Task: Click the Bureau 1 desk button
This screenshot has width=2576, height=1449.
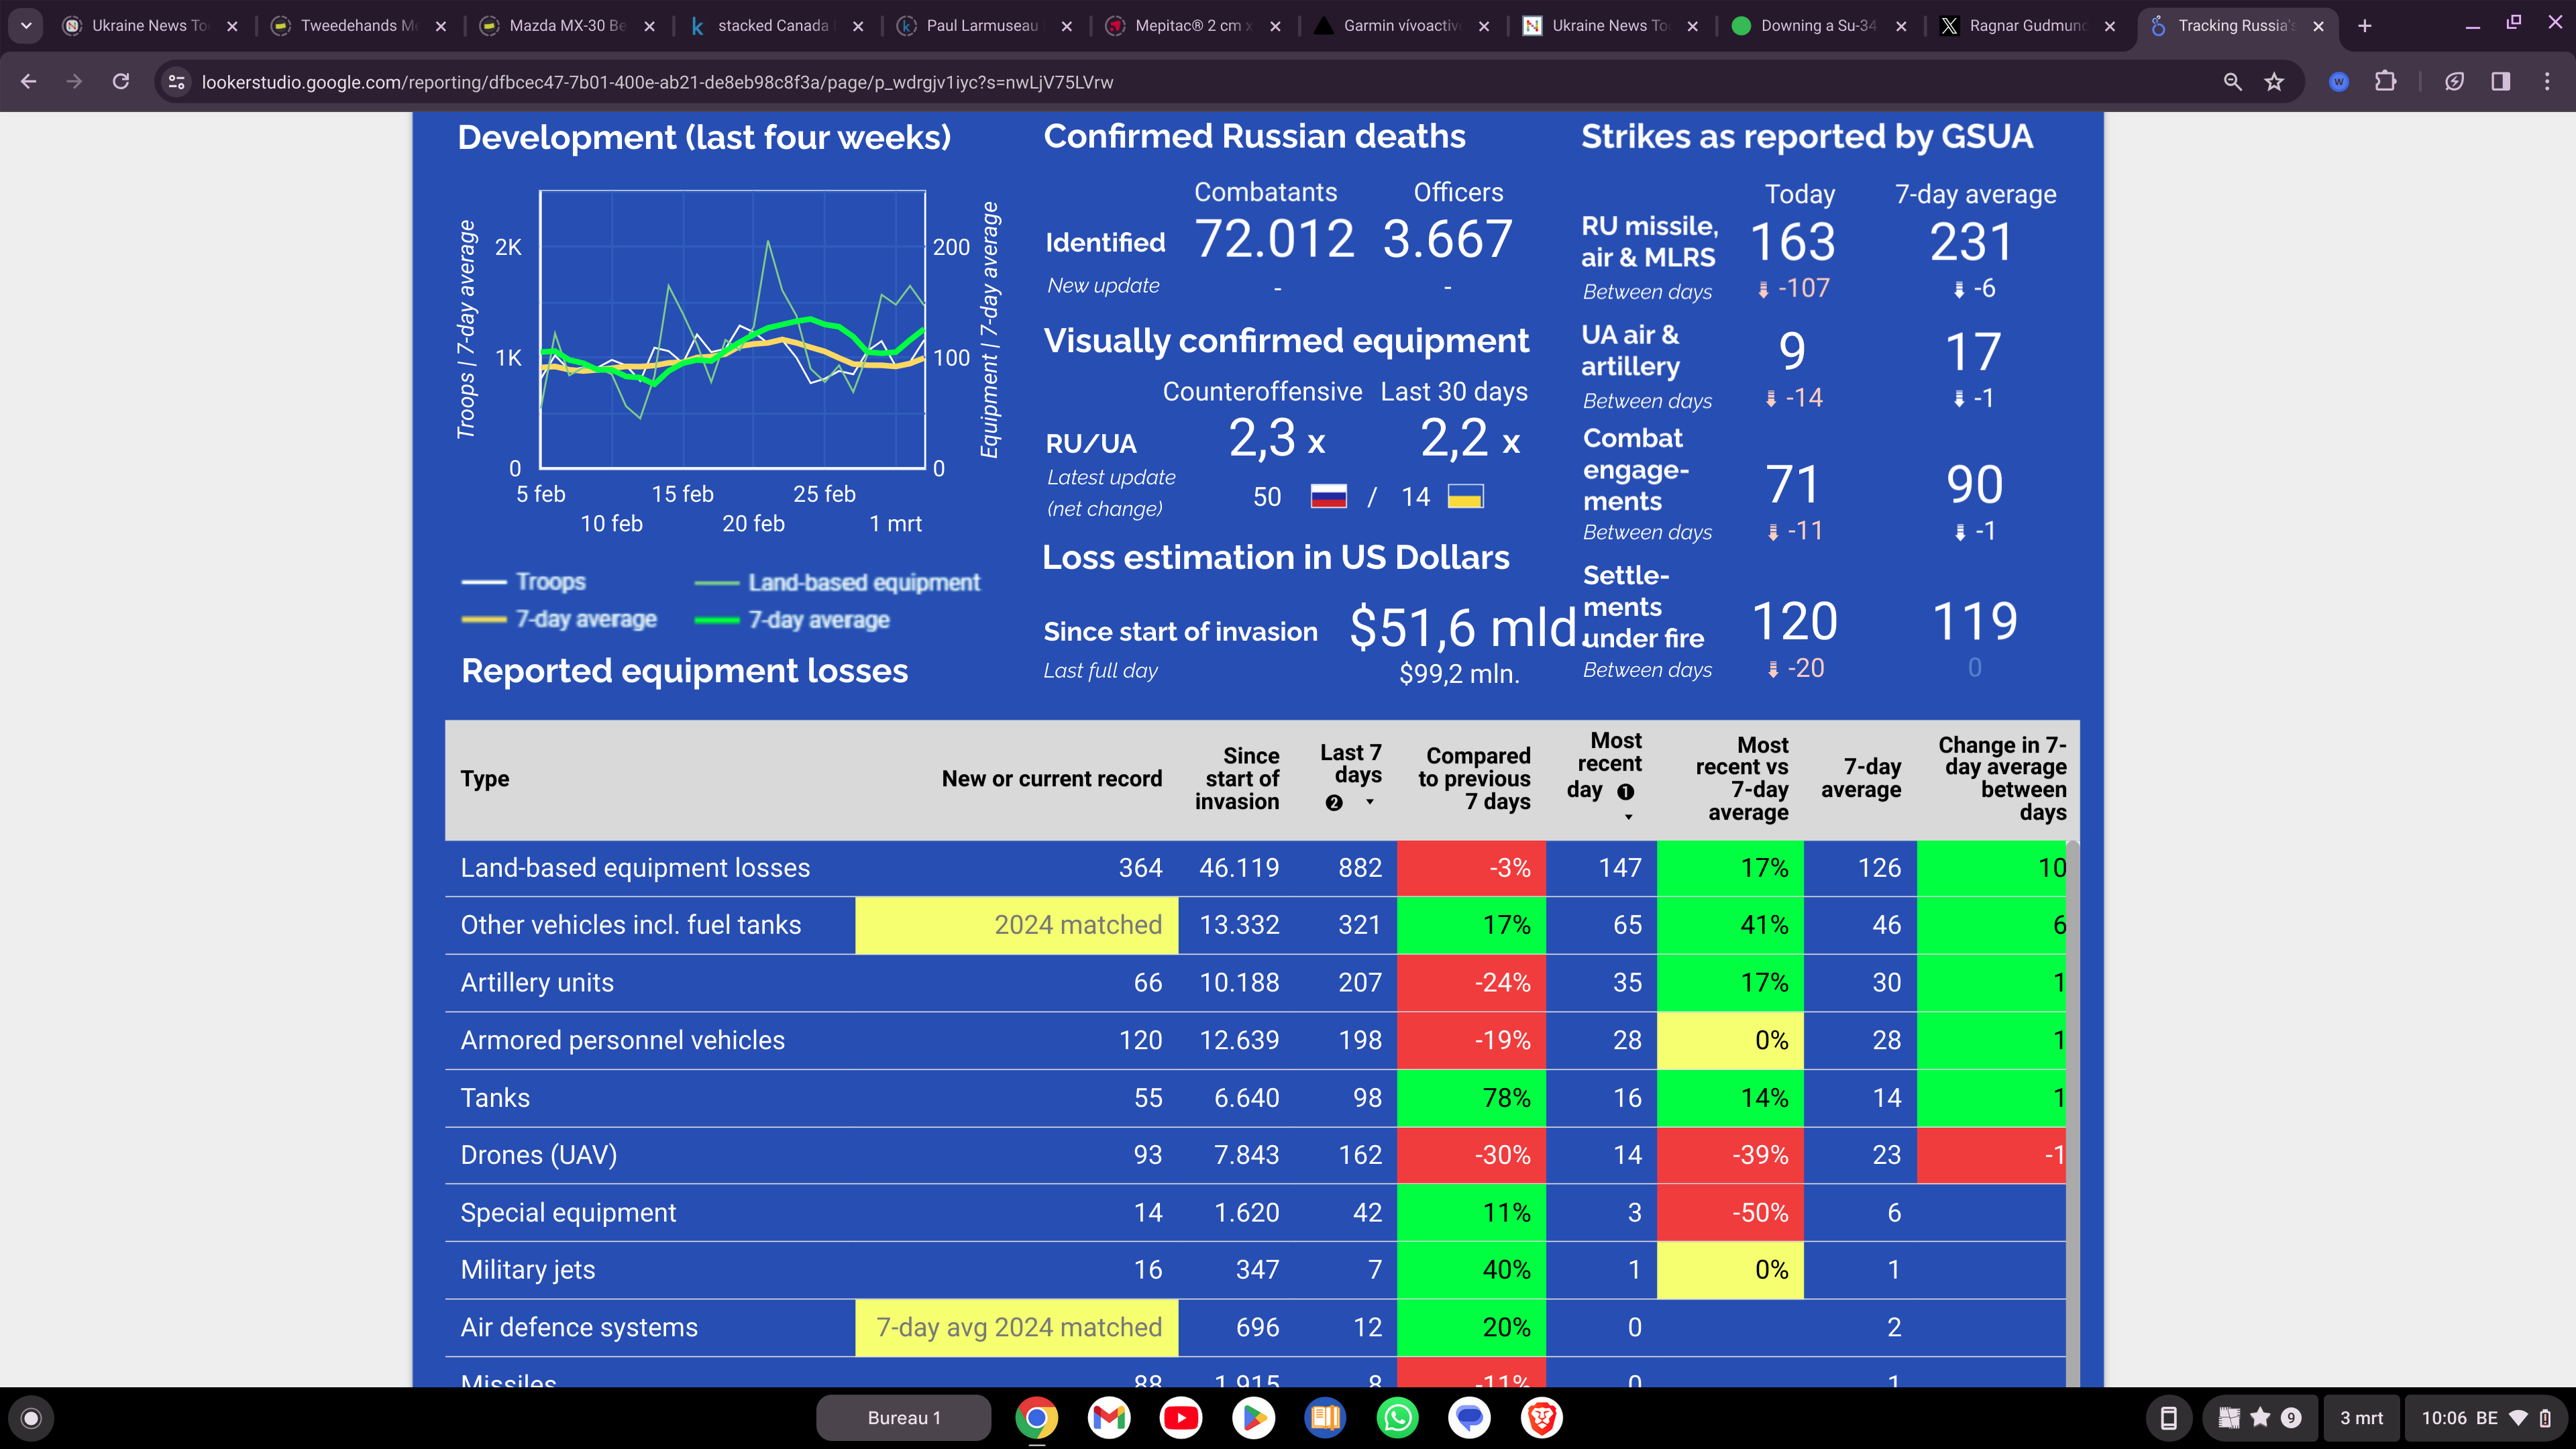Action: click(x=903, y=1417)
